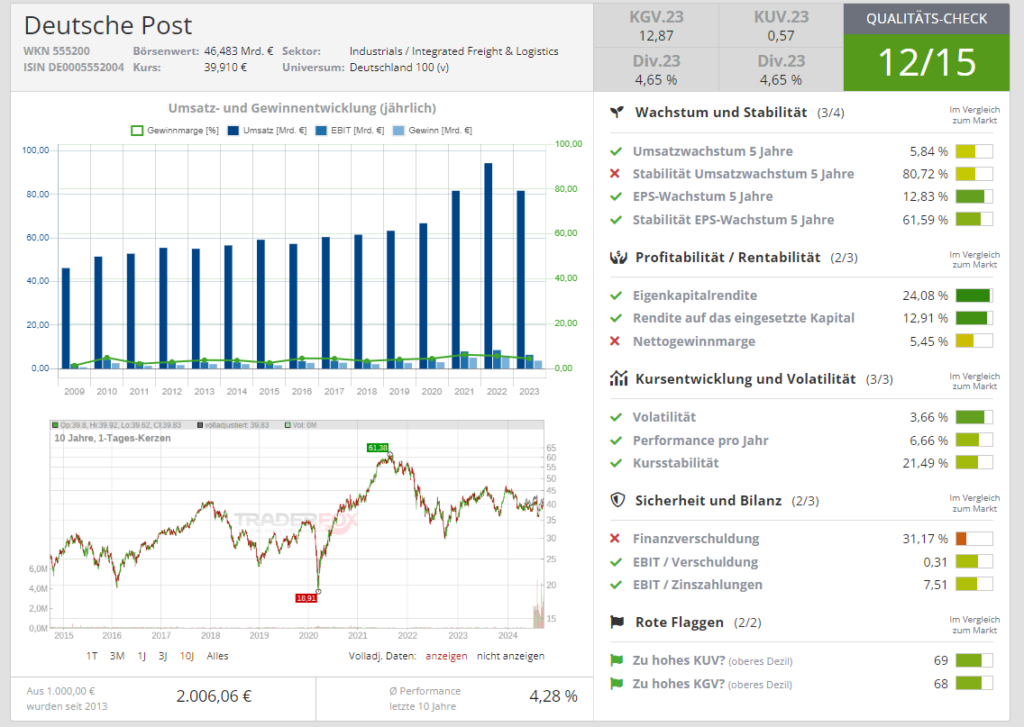Viewport: 1024px width, 727px height.
Task: Click 'nicht anzeigen' for adjusted data
Action: click(x=510, y=656)
